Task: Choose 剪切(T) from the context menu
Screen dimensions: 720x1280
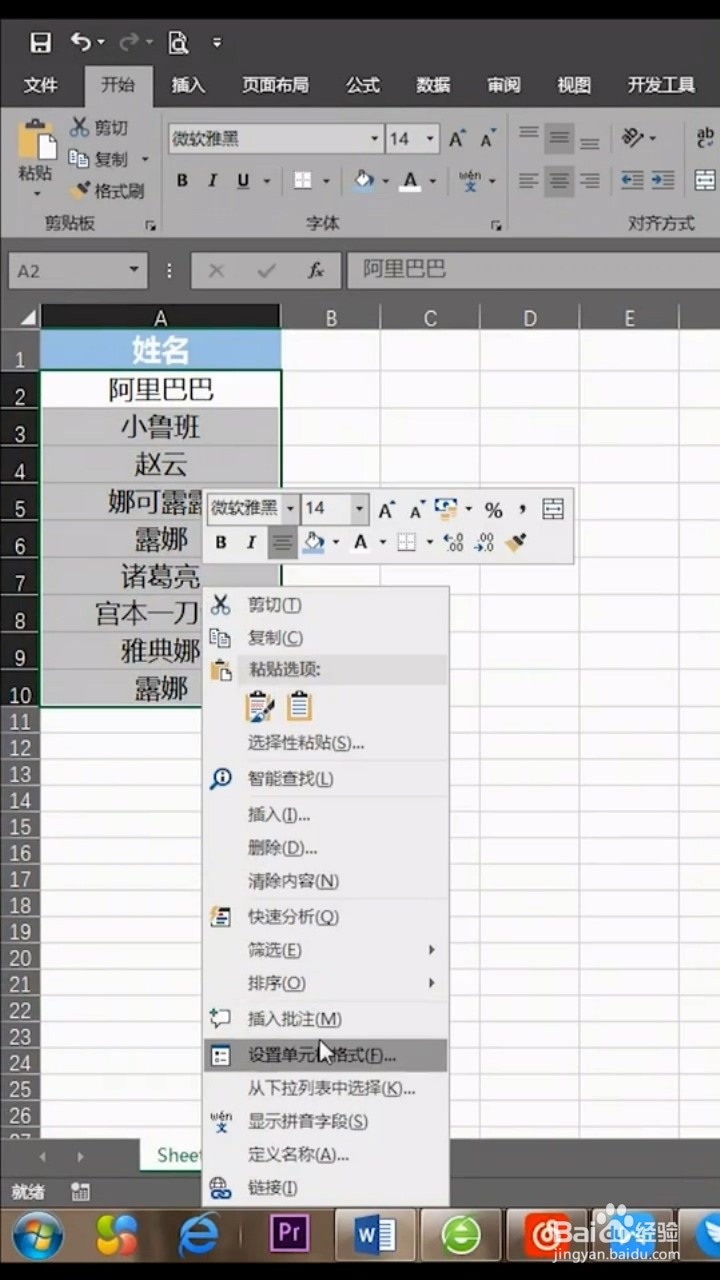Action: (326, 605)
